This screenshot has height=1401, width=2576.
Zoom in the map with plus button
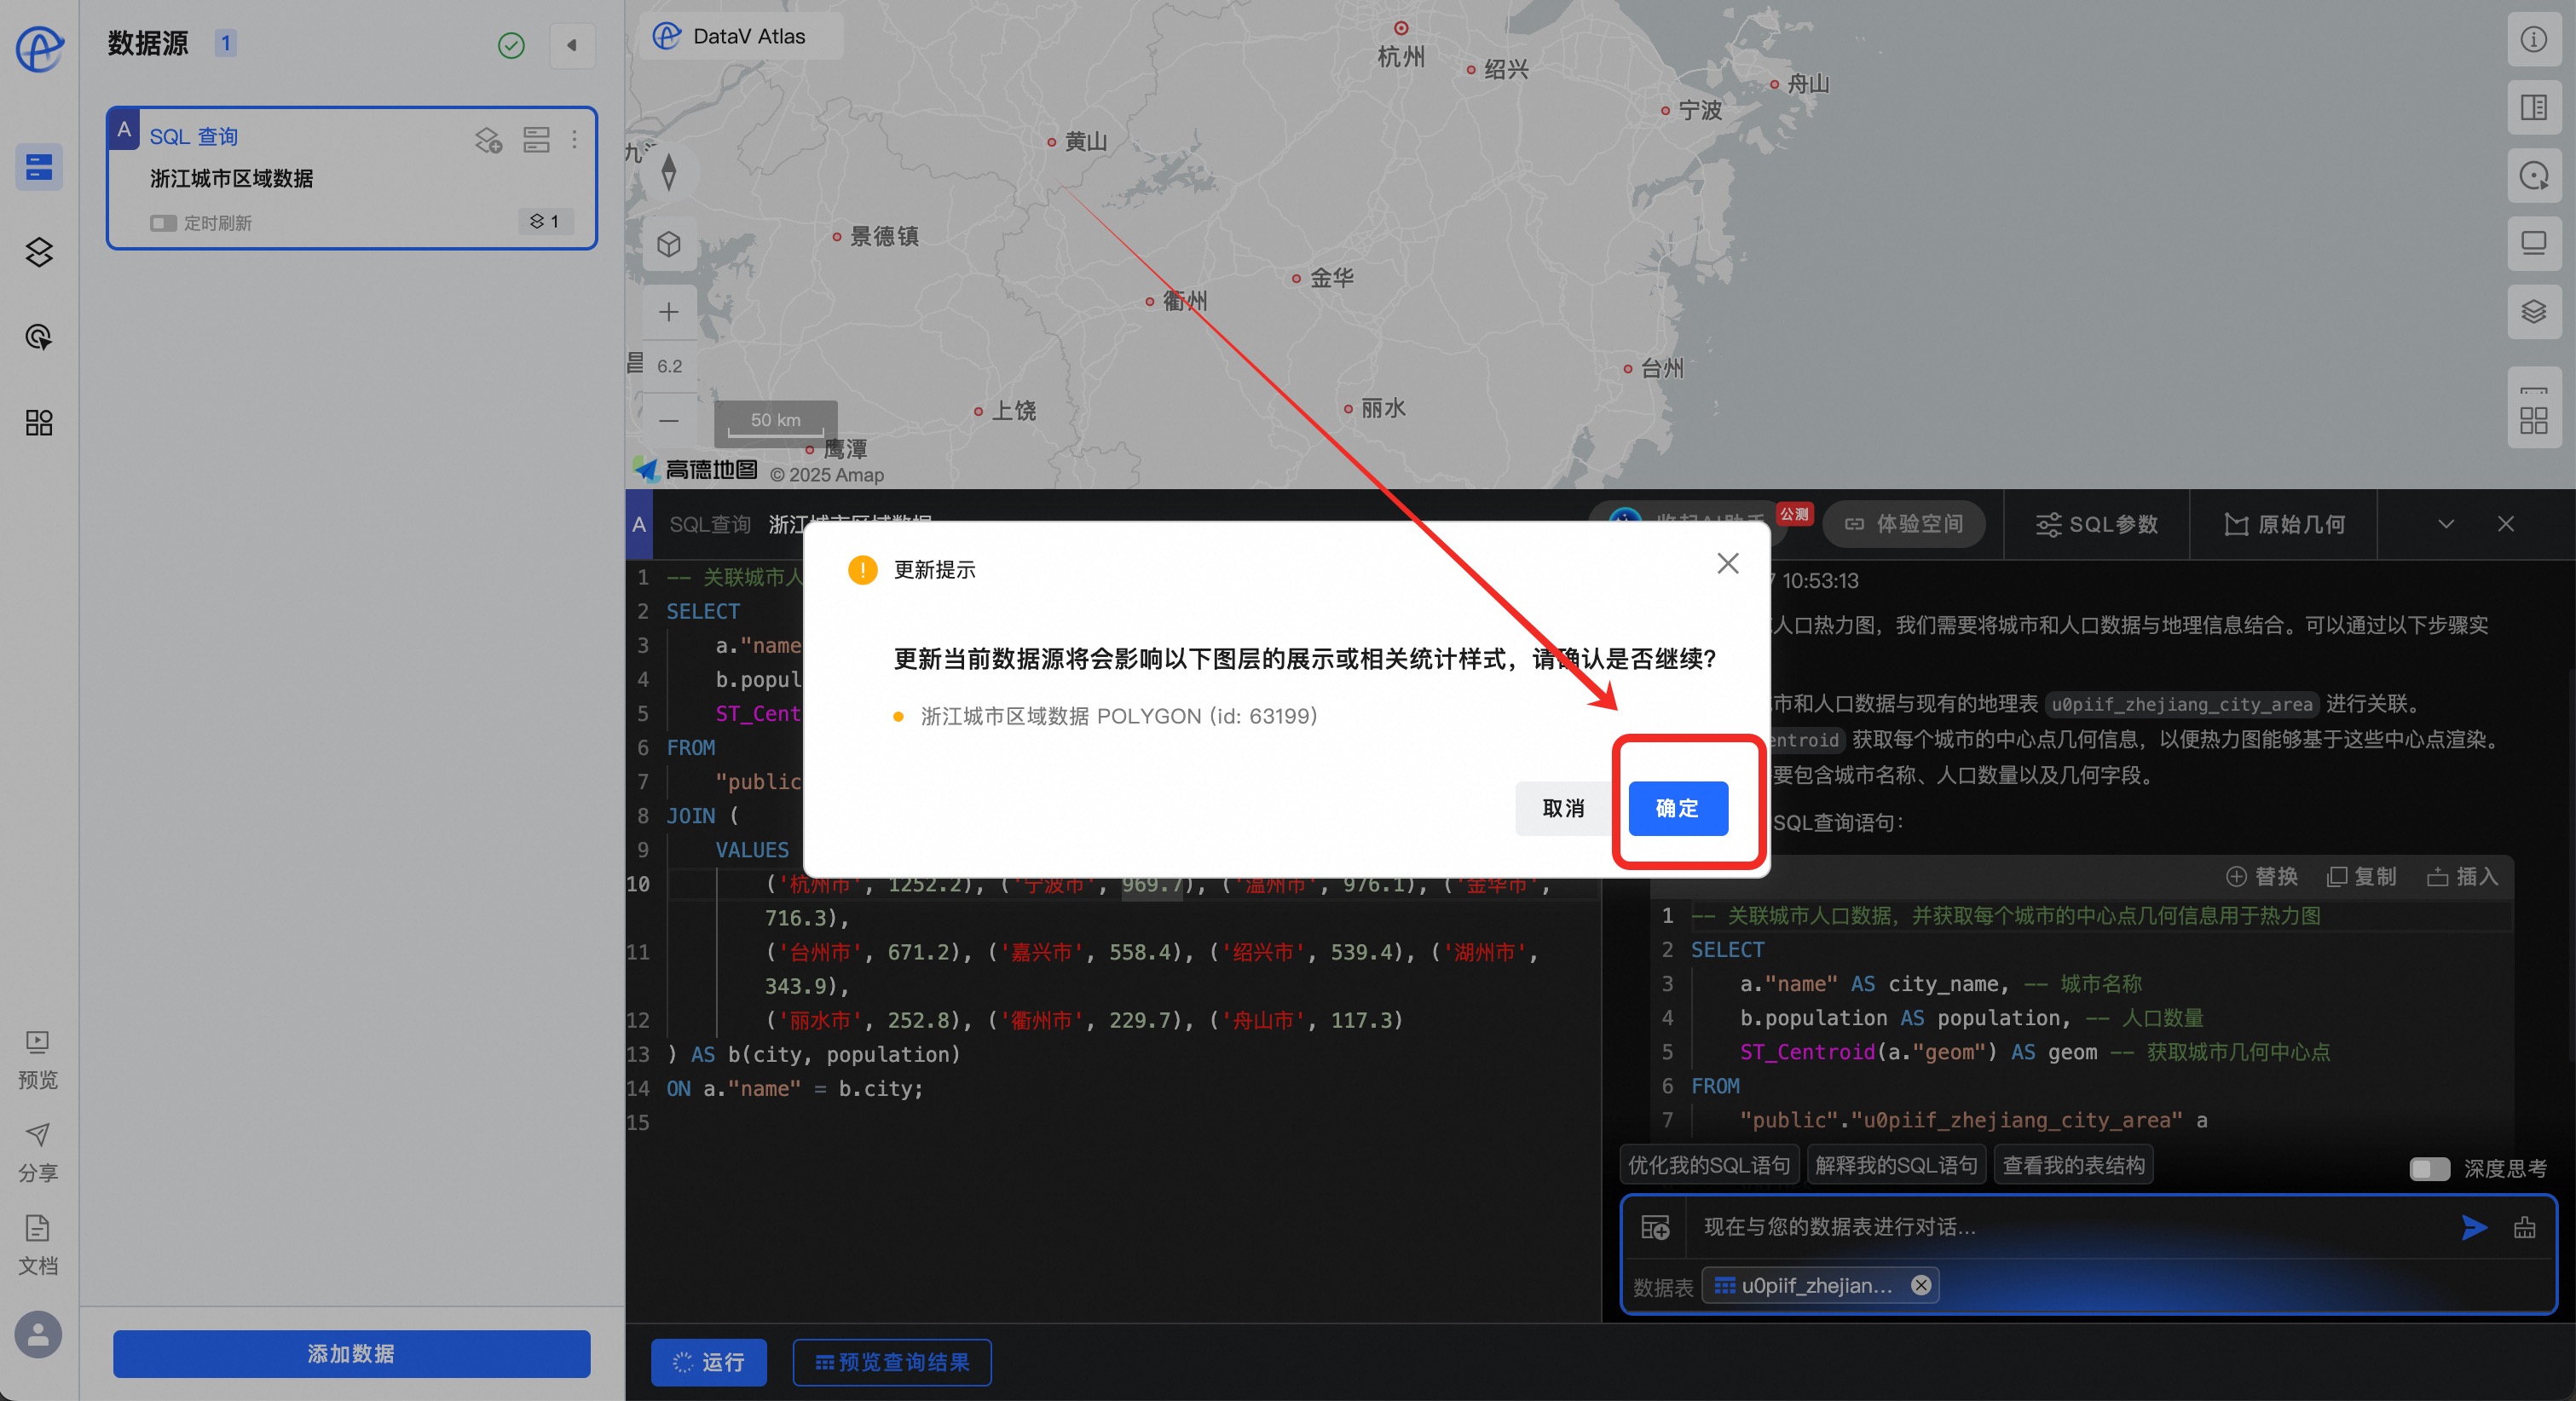(x=669, y=312)
